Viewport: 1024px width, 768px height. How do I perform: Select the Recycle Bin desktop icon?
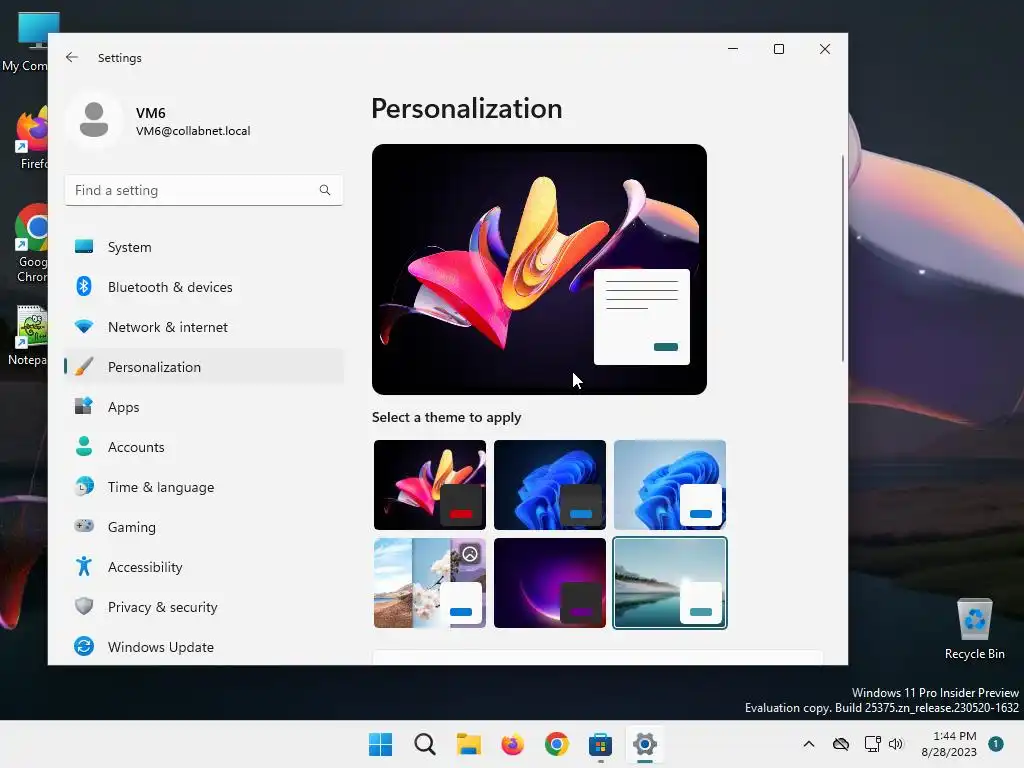tap(974, 629)
